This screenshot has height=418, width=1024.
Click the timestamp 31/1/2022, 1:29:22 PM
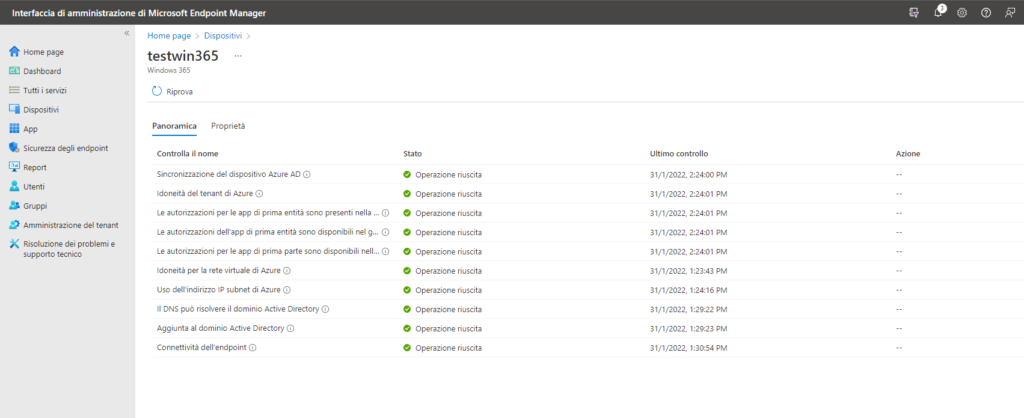coord(688,309)
